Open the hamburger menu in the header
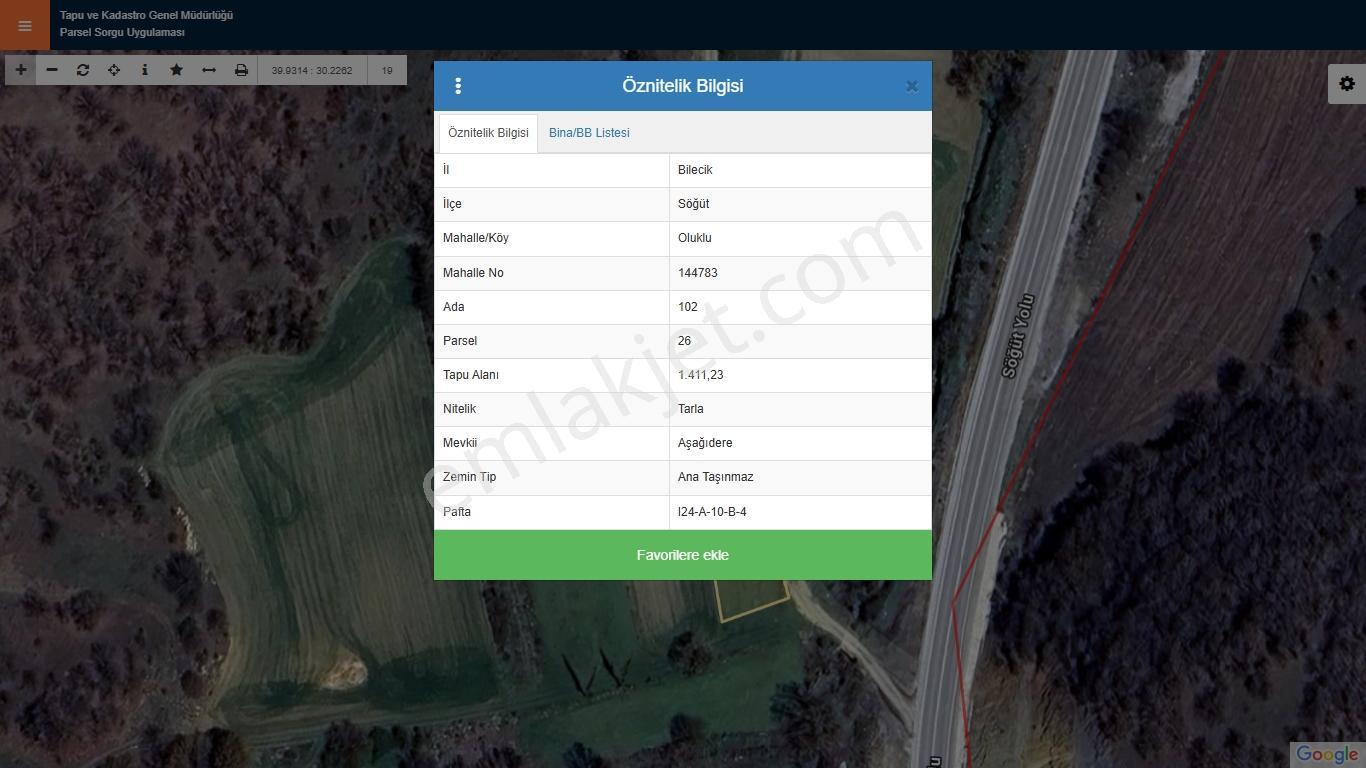 click(25, 25)
